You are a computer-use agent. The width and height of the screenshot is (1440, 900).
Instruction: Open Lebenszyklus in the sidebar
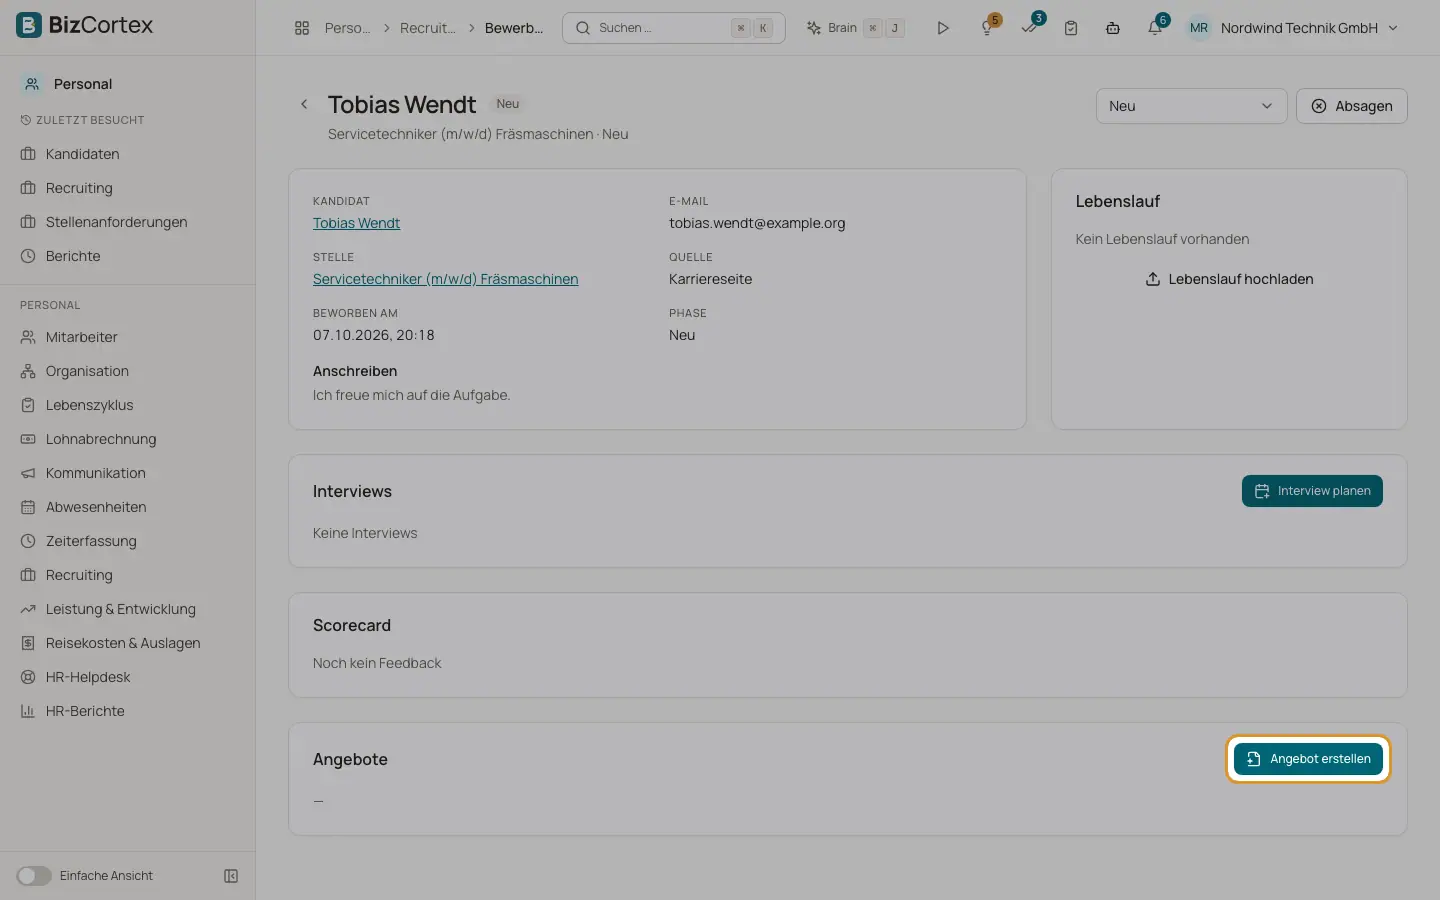[x=89, y=405]
